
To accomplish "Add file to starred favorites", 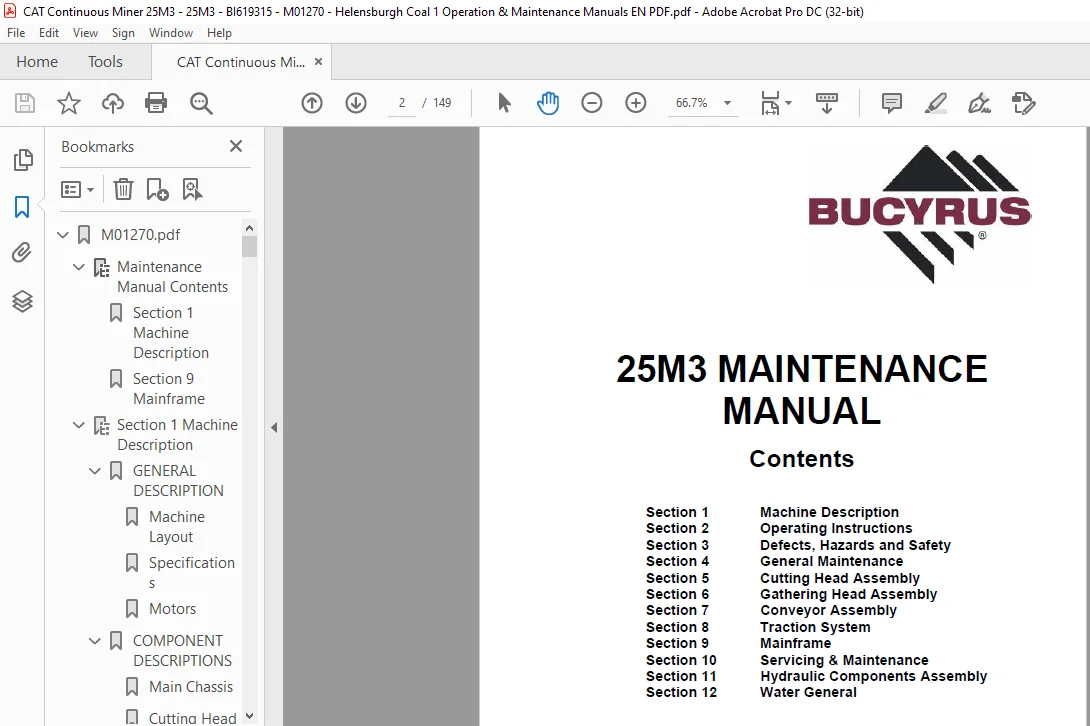I will pyautogui.click(x=69, y=103).
